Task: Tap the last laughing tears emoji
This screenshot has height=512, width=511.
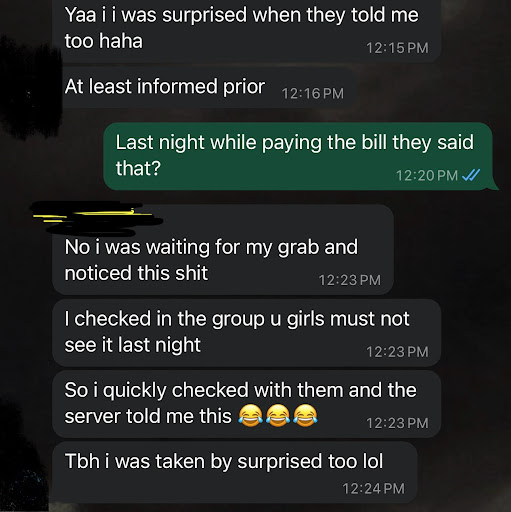Action: pyautogui.click(x=305, y=416)
